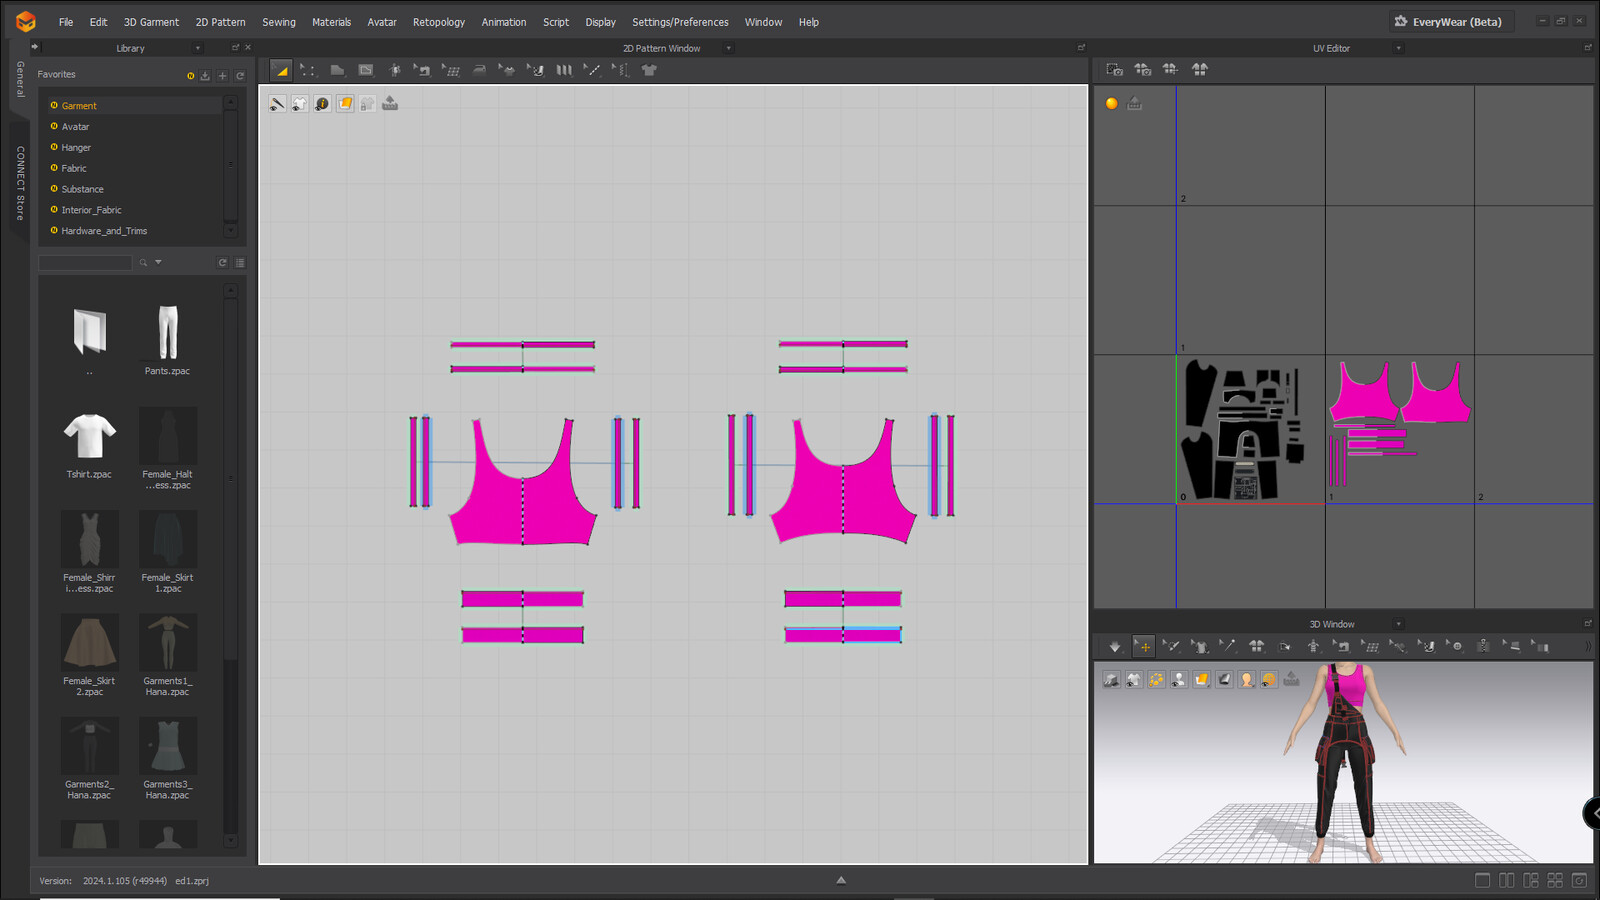Open the search filter dropdown in Library
1600x900 pixels.
pos(158,262)
